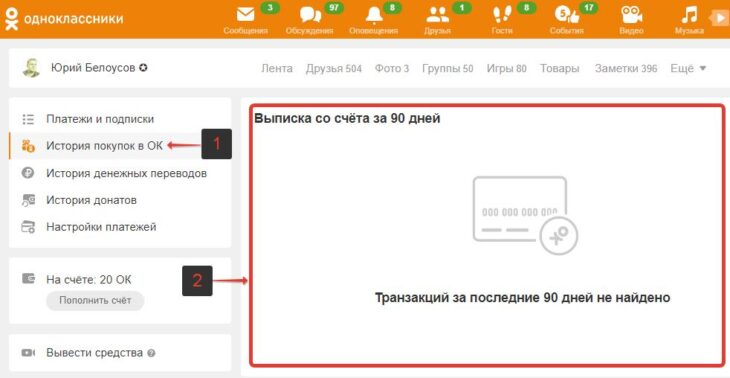The height and width of the screenshot is (378, 730).
Task: Select История покупок в ОК
Action: coord(105,146)
